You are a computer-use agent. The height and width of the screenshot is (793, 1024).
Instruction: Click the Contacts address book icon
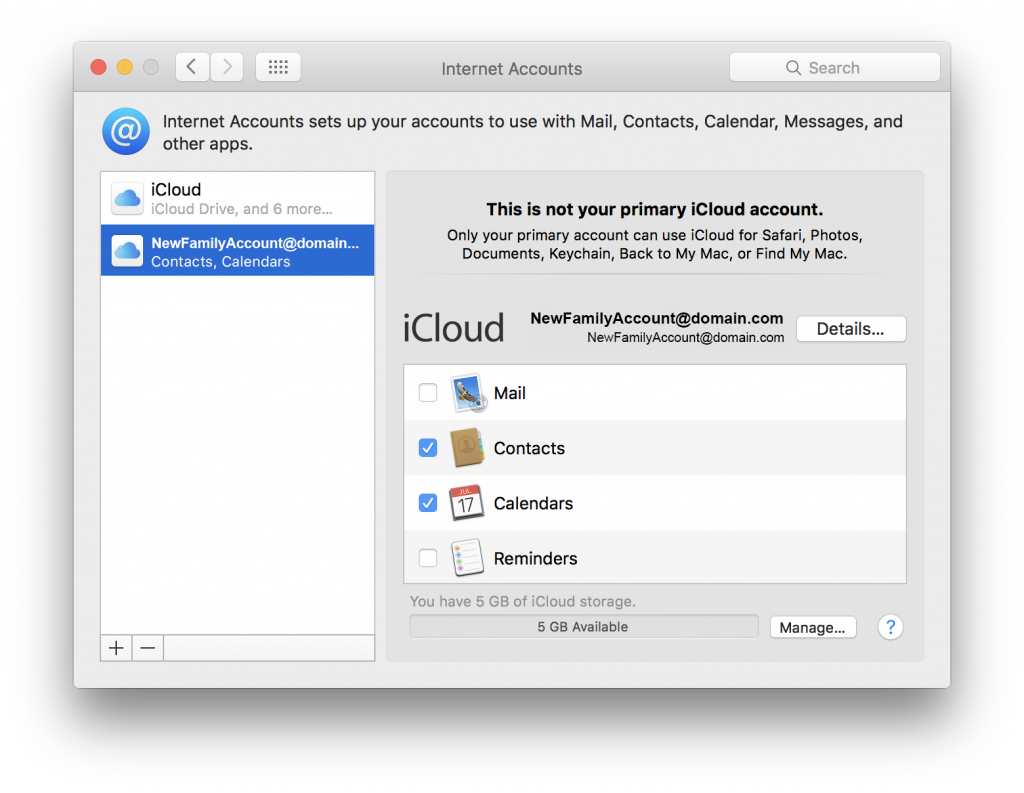pos(467,448)
